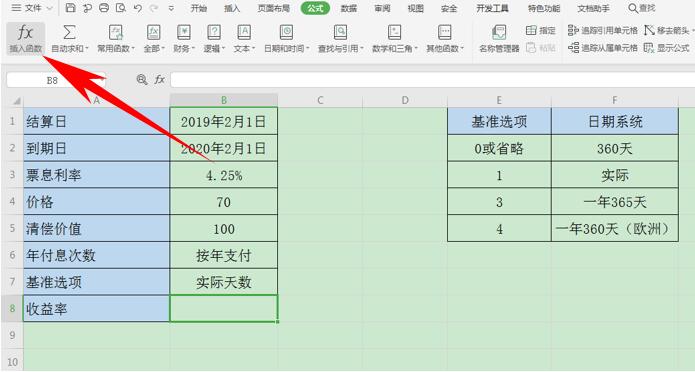Image resolution: width=695 pixels, height=372 pixels.
Task: Select cell B6 按年支付
Action: [x=224, y=255]
